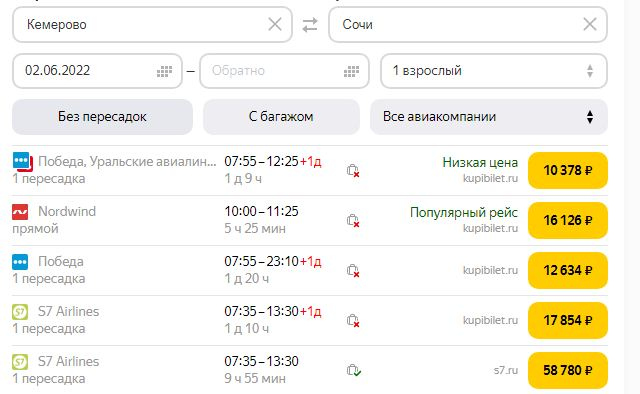
Task: Click S7 logo in 17 854 ₽ row
Action: point(20,312)
